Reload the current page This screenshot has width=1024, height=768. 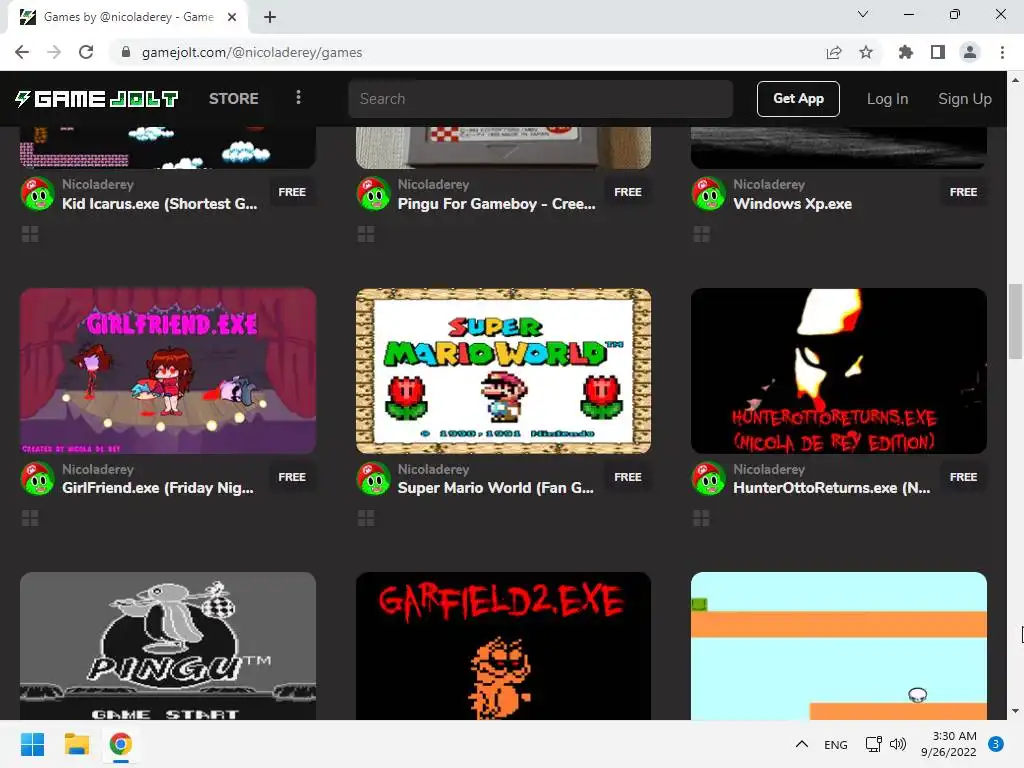86,52
